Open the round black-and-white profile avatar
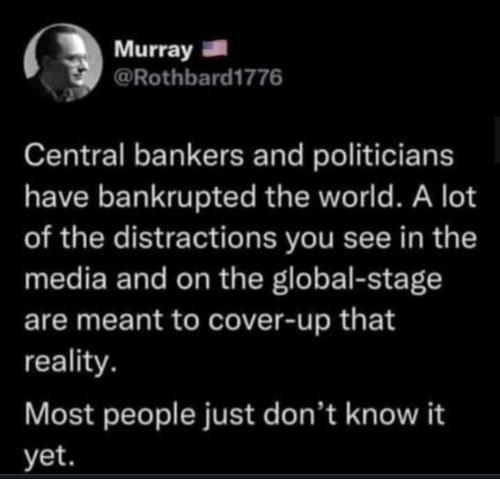The height and width of the screenshot is (479, 500). [63, 62]
